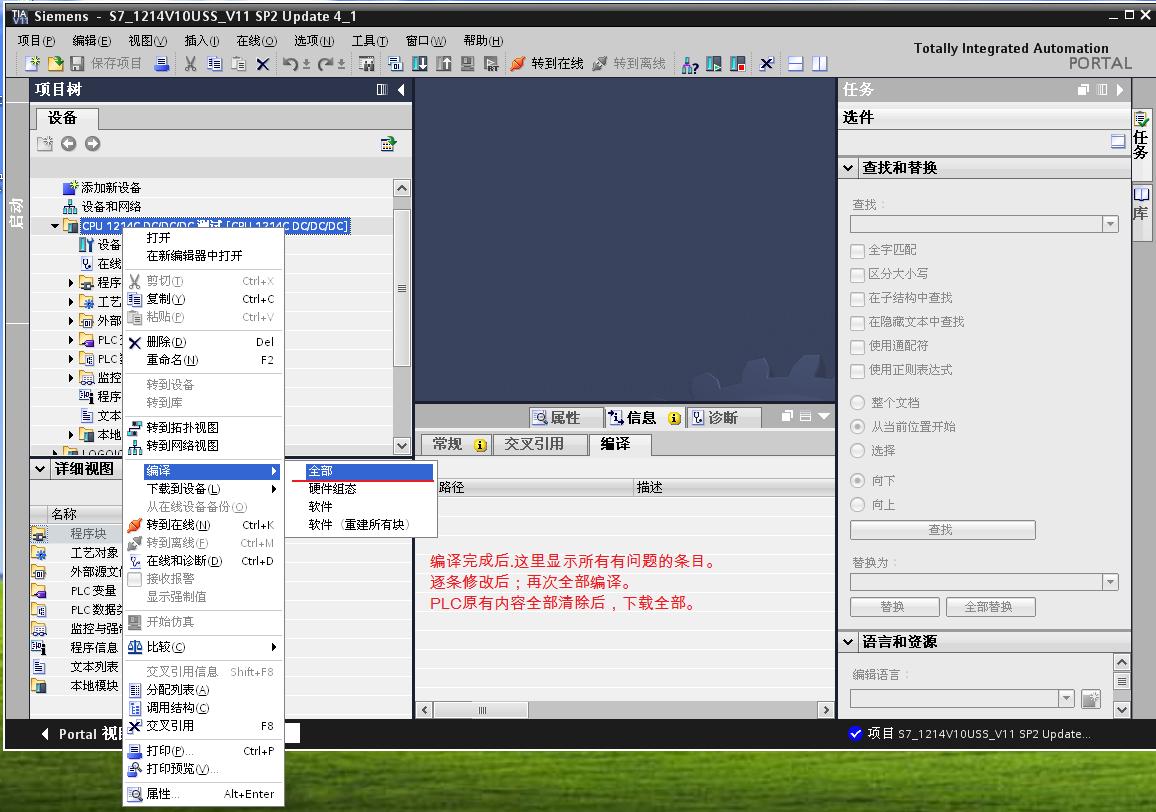This screenshot has width=1156, height=812.
Task: Click the Print toolbar icon
Action: 161,63
